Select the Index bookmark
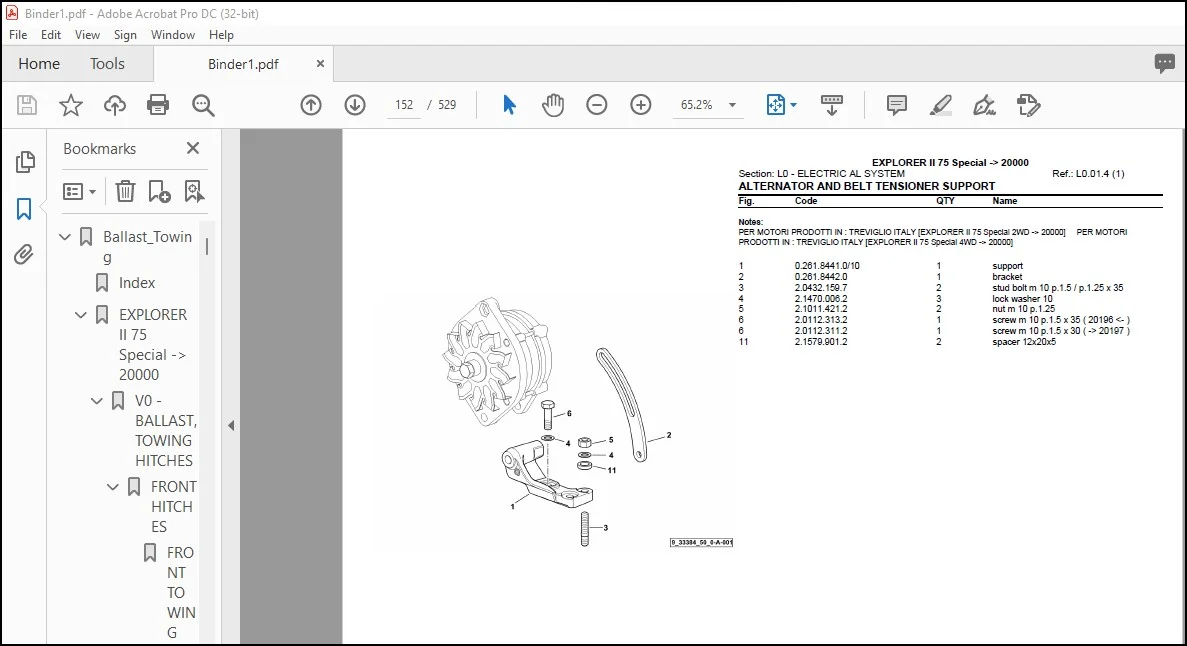This screenshot has width=1187, height=646. point(137,282)
